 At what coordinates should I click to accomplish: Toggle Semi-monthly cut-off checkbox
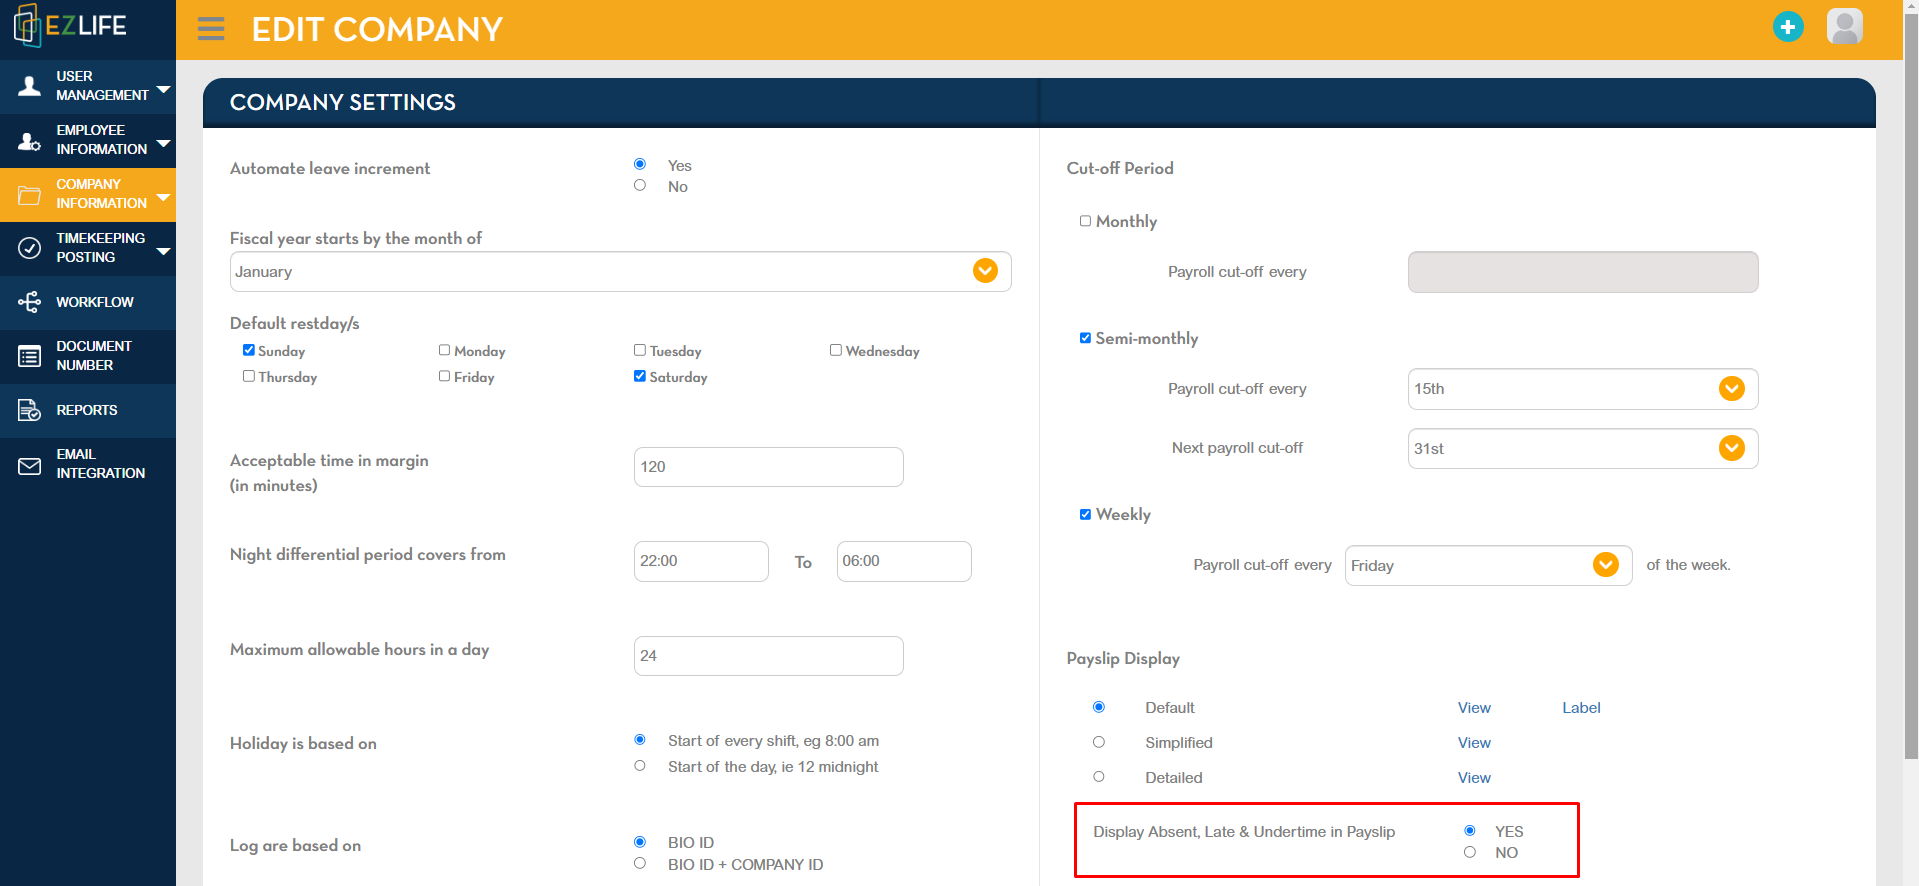[x=1085, y=338]
